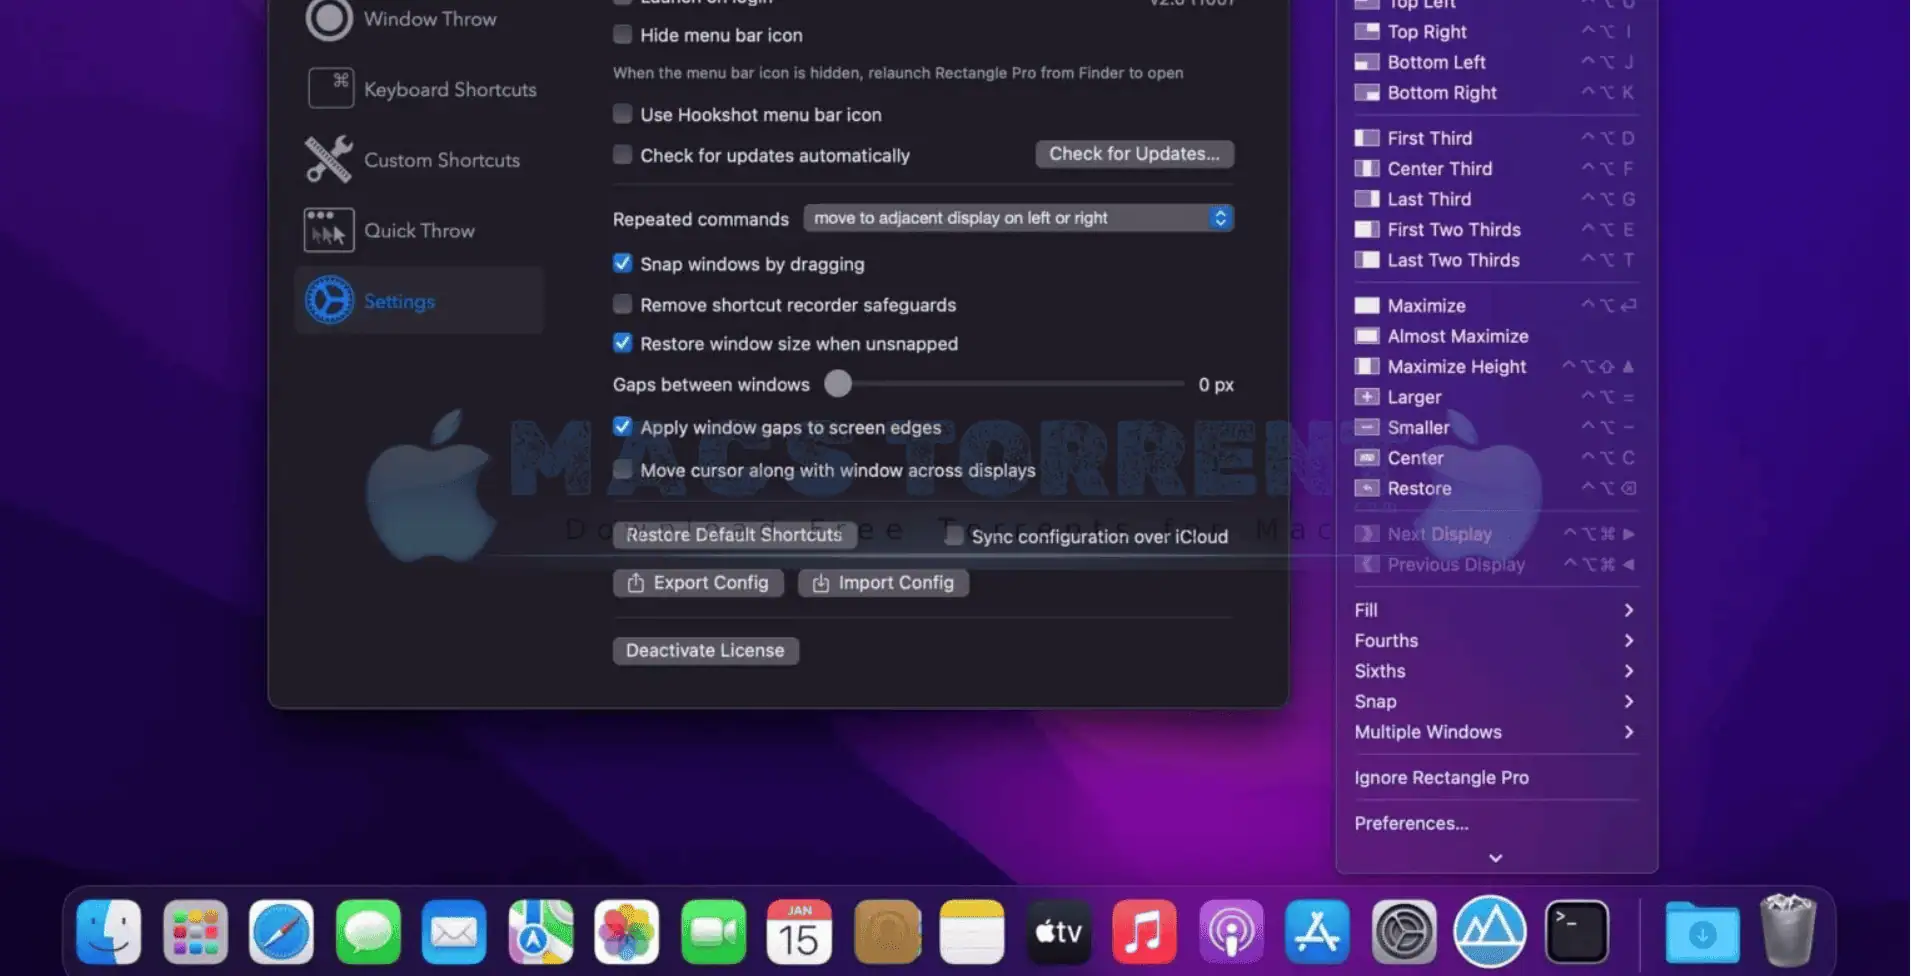Open Trash in the Dock

1788,930
